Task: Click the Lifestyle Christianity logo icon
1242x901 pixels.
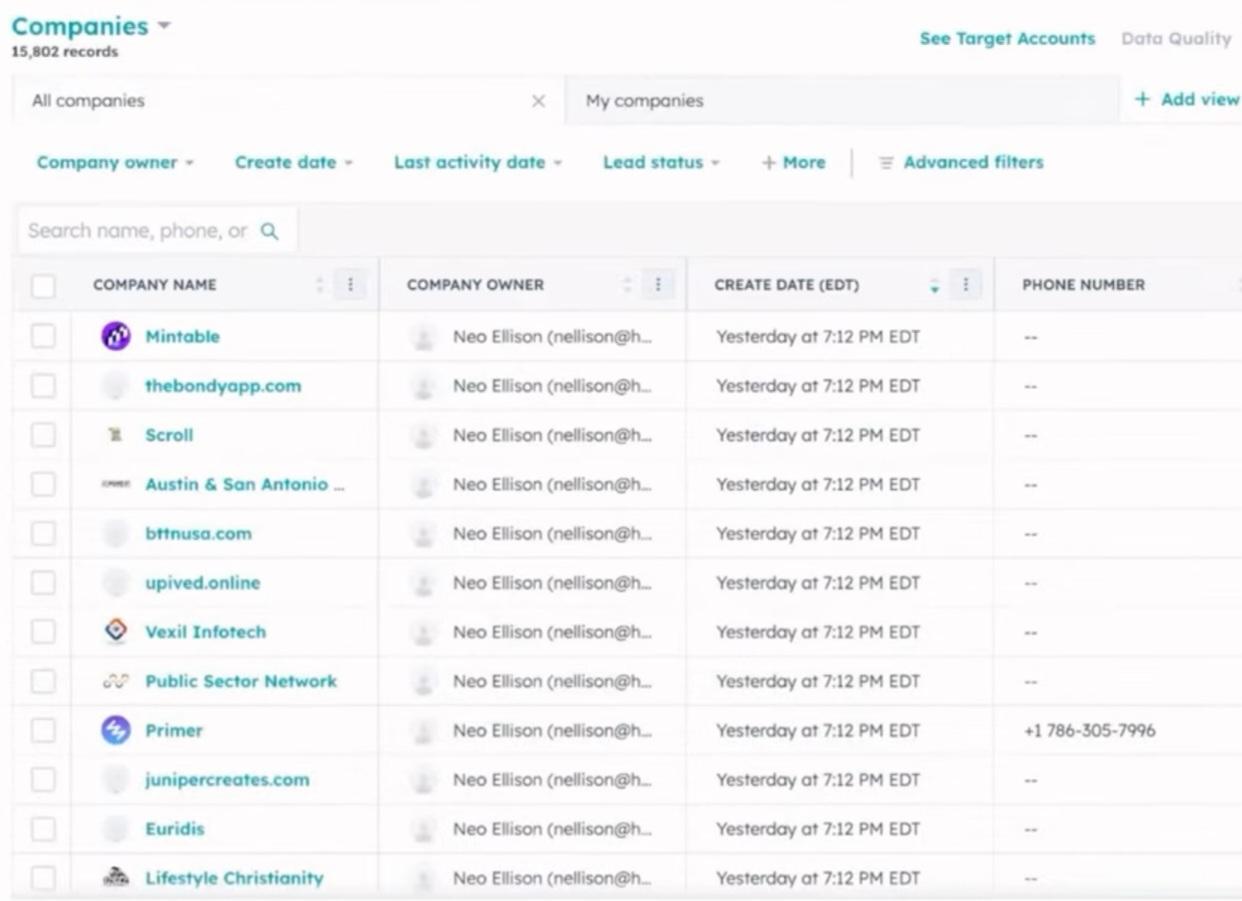Action: pyautogui.click(x=116, y=878)
